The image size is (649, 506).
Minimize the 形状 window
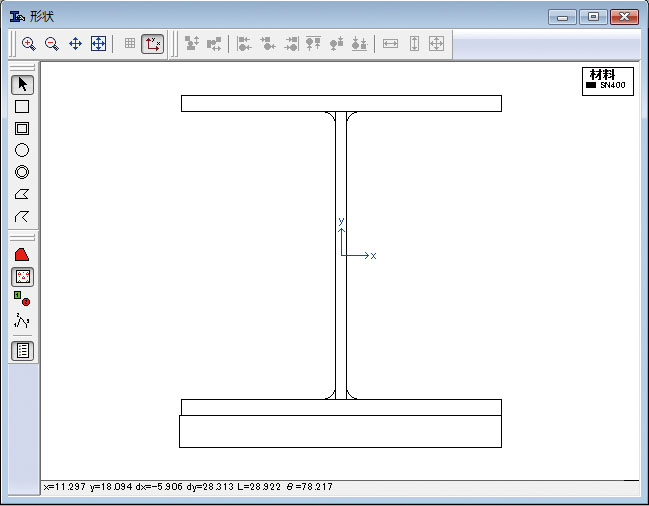tap(562, 17)
